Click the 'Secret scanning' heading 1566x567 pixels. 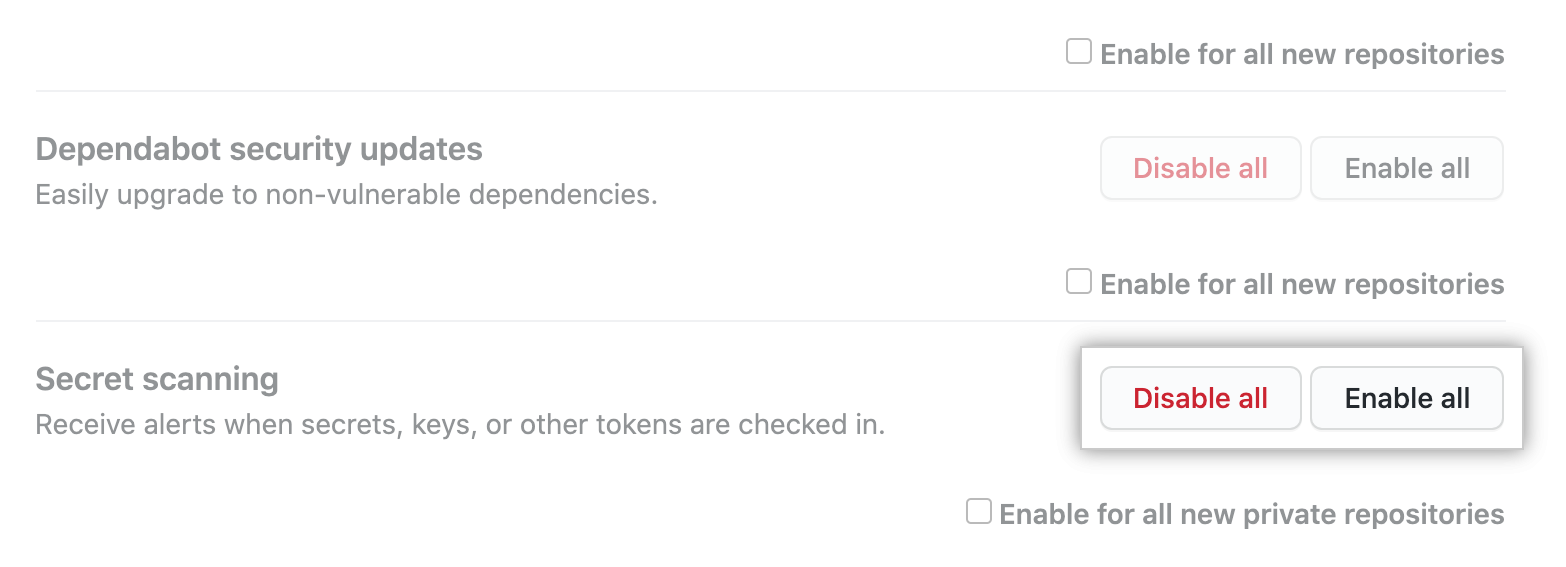157,380
